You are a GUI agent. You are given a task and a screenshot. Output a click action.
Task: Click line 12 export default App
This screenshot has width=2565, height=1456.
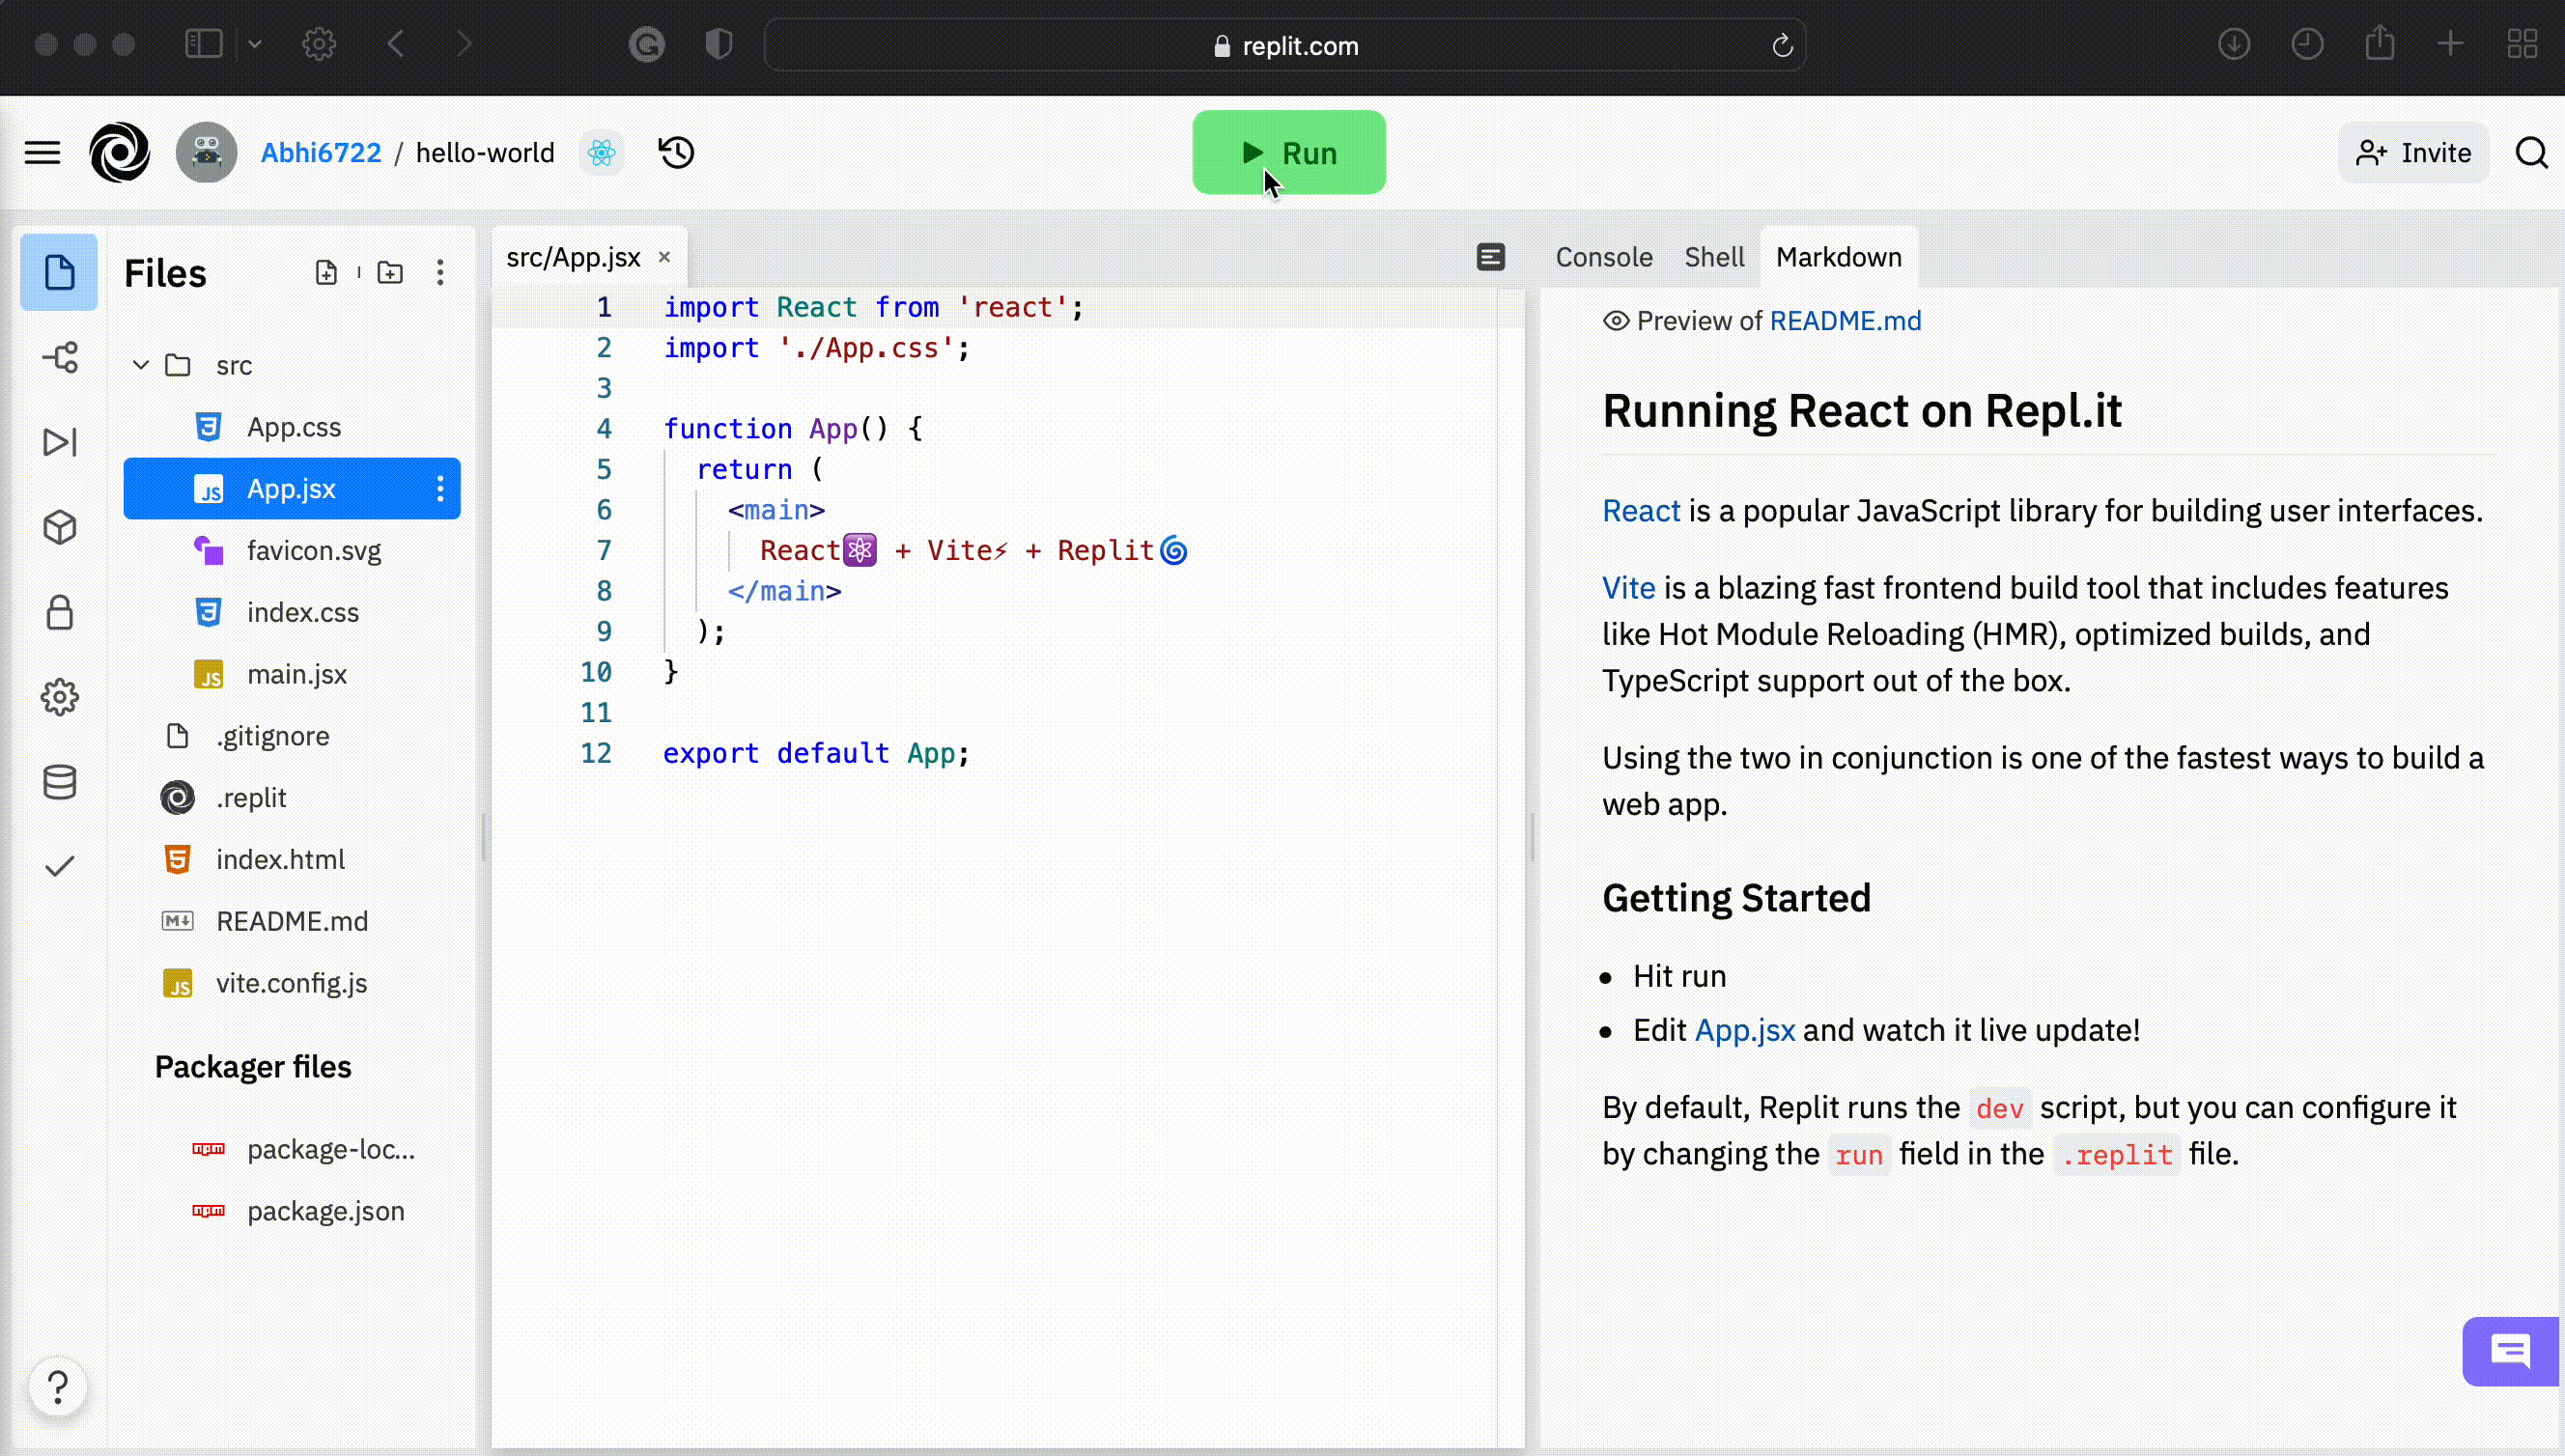pos(816,753)
